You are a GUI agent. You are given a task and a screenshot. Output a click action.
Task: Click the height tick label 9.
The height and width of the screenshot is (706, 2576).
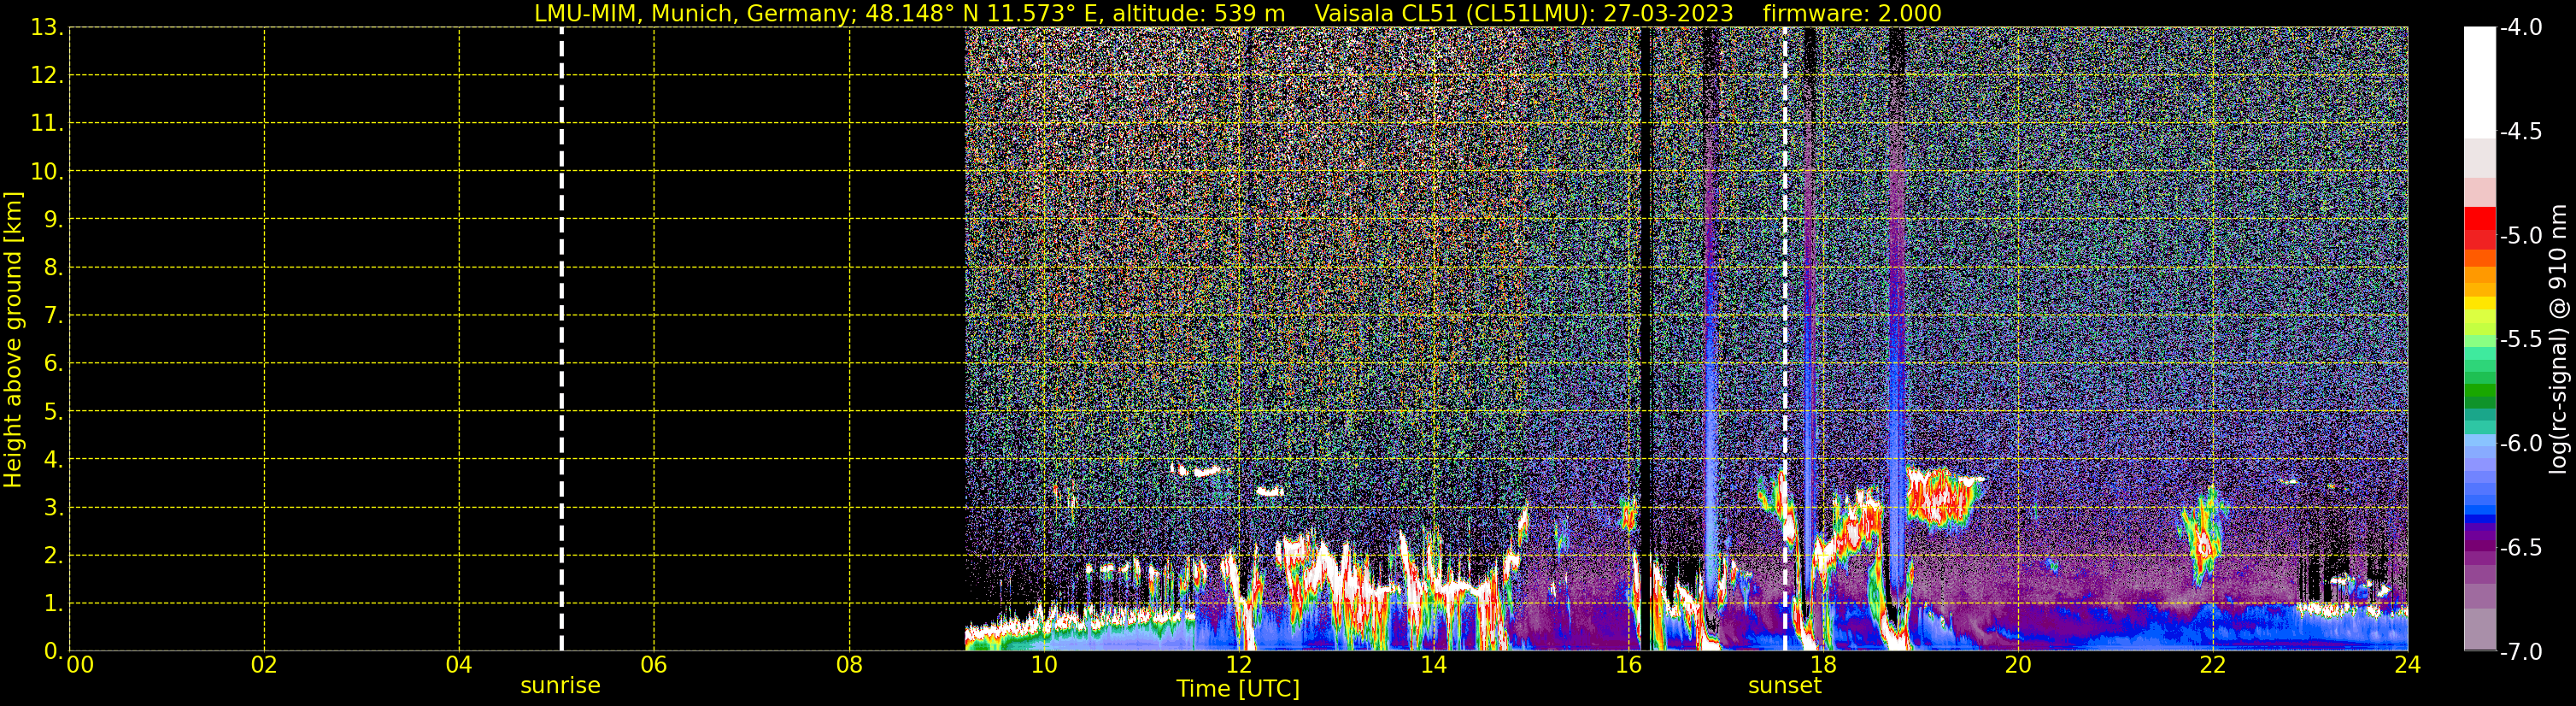[53, 219]
